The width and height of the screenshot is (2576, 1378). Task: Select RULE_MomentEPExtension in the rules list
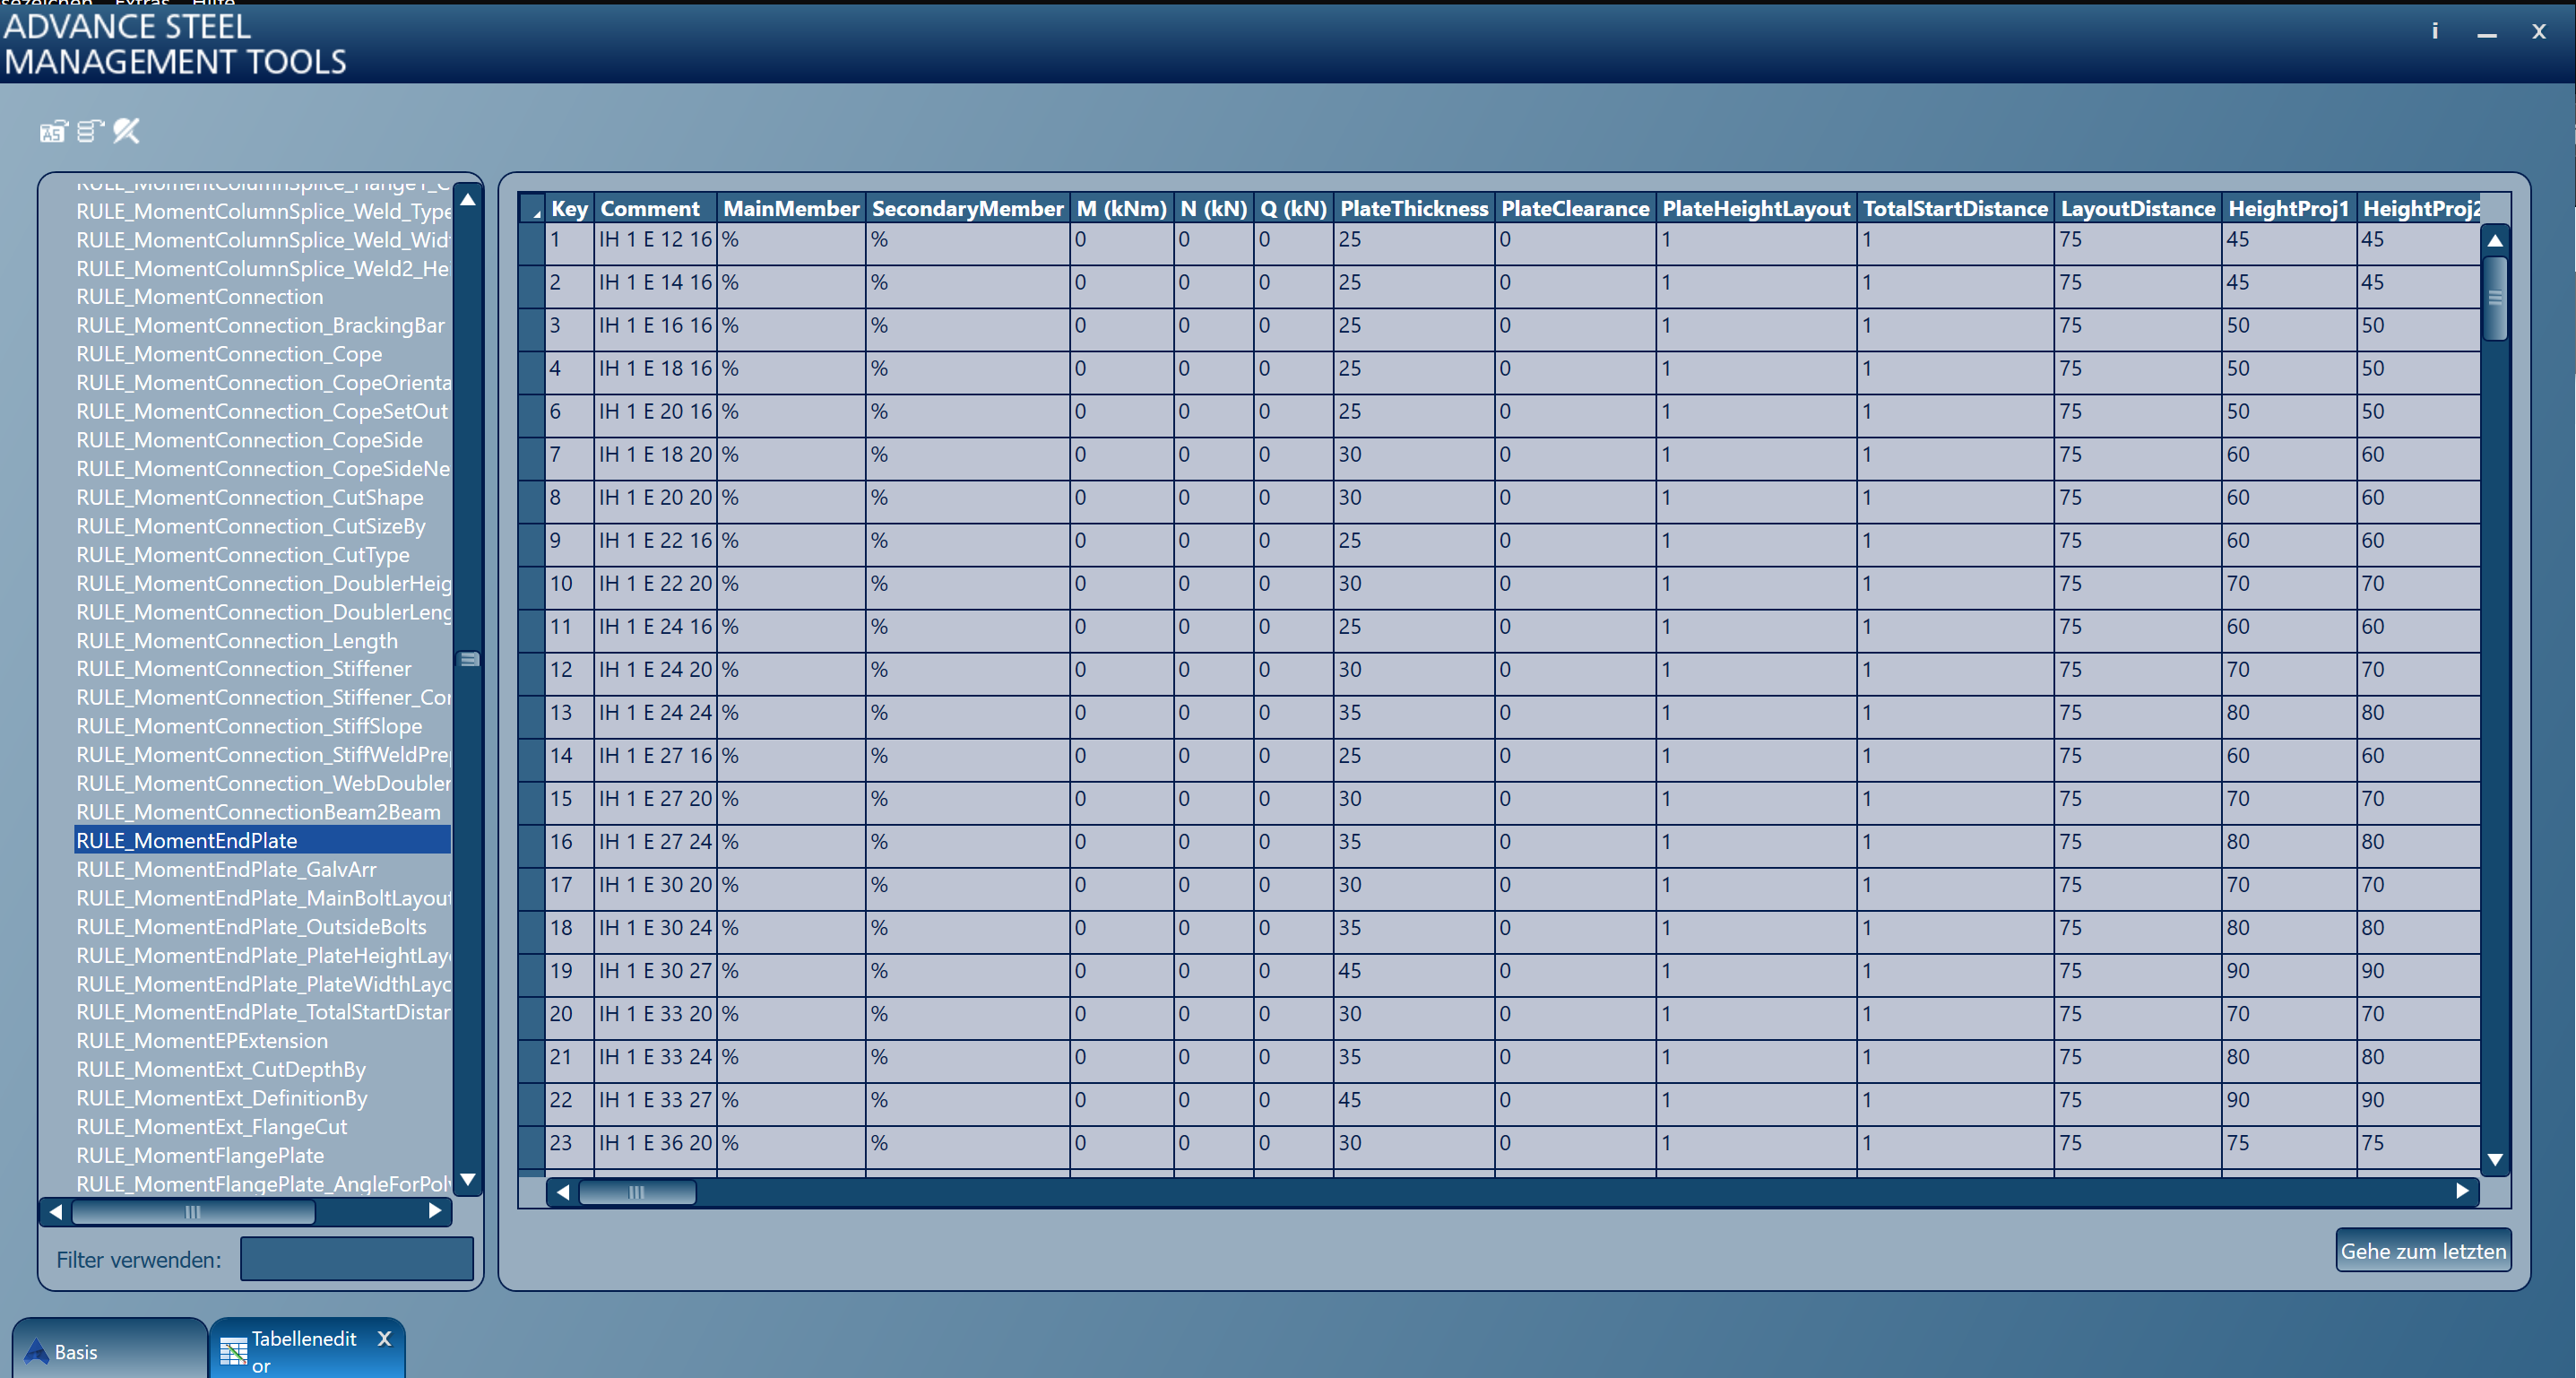[202, 1041]
